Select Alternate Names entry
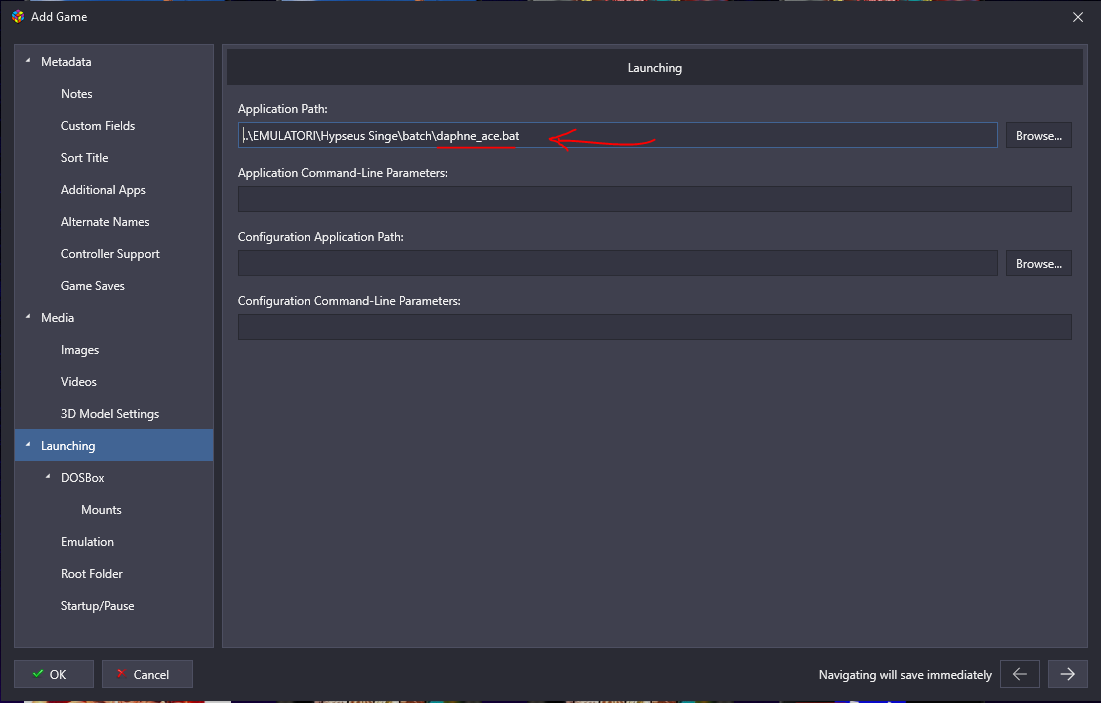Screen dimensions: 1101x703 pos(105,222)
